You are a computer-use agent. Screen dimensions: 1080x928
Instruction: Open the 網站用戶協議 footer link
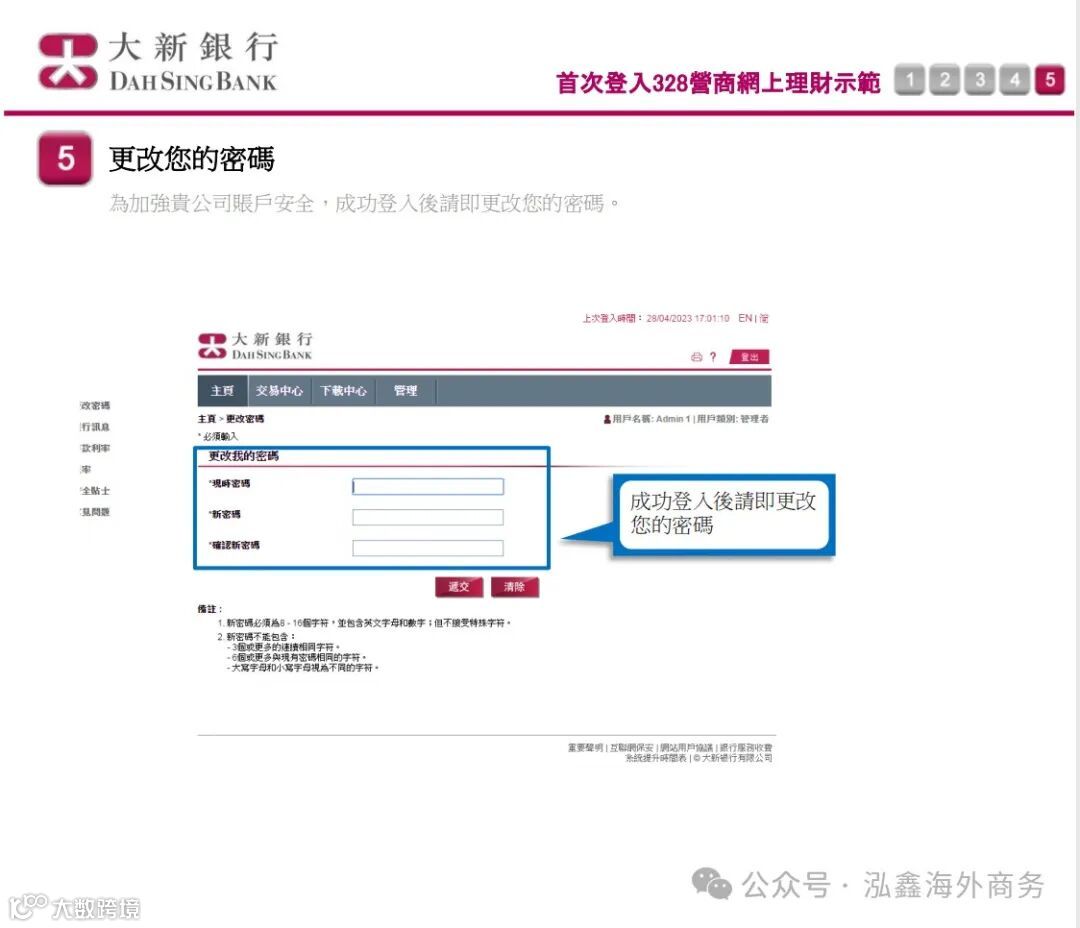click(686, 747)
